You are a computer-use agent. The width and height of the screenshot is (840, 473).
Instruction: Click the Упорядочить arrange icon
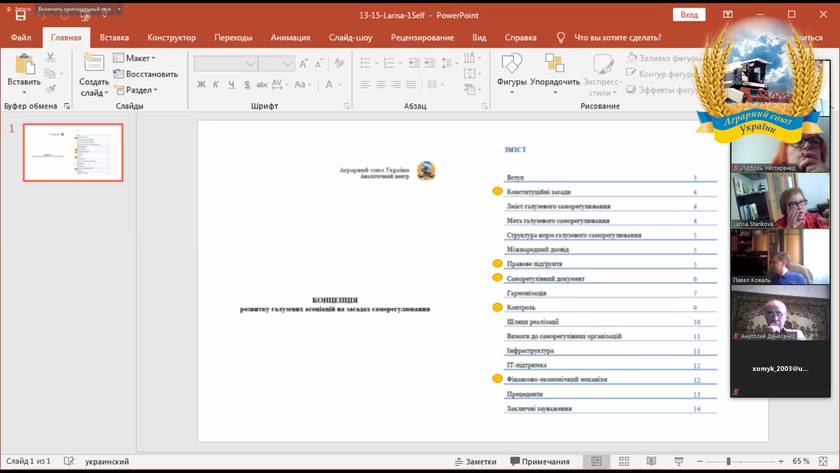click(554, 63)
